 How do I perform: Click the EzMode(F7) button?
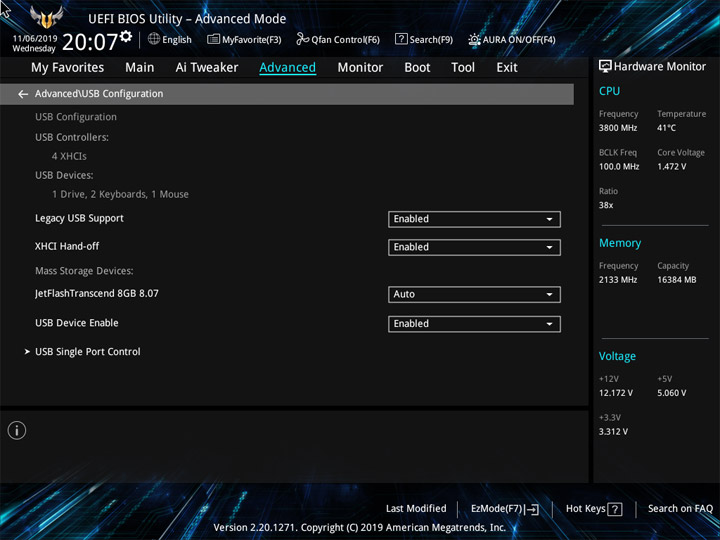pos(505,509)
